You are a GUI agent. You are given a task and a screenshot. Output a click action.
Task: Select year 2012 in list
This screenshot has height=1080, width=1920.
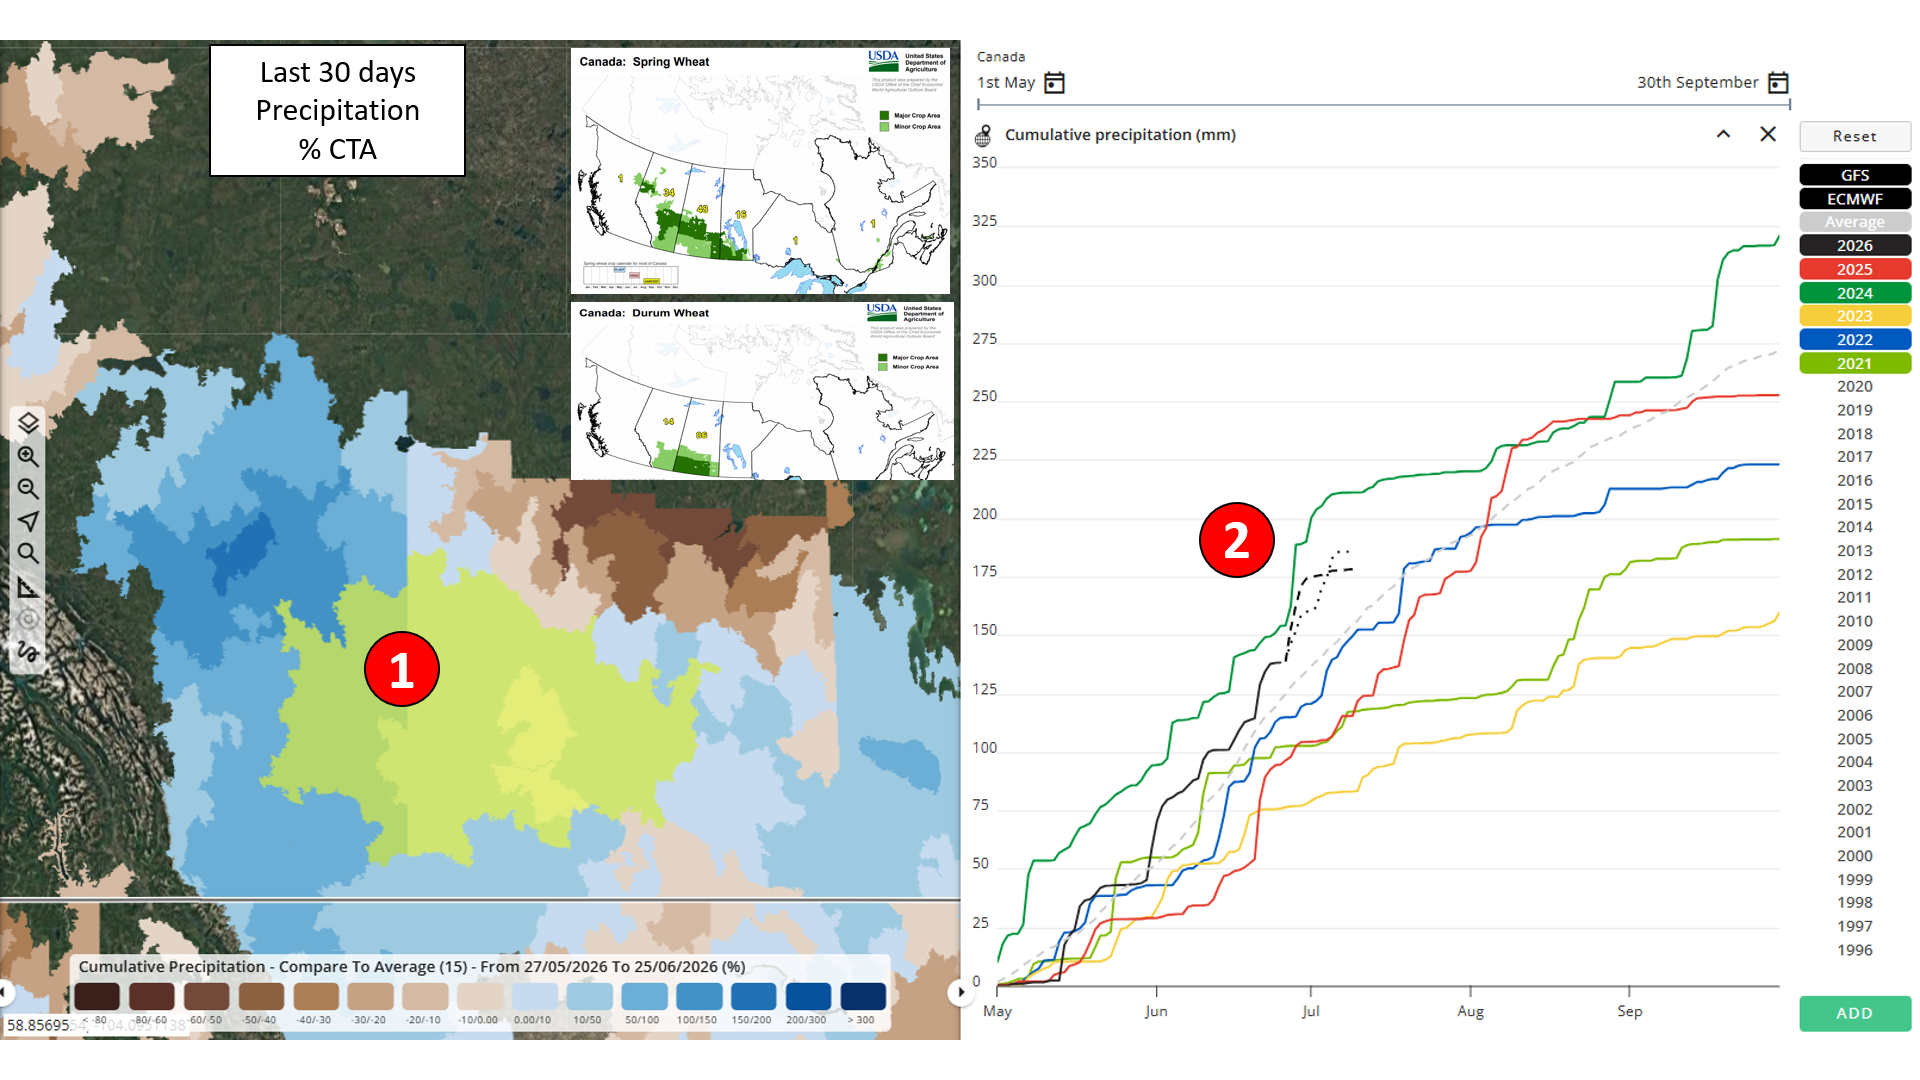coord(1855,574)
